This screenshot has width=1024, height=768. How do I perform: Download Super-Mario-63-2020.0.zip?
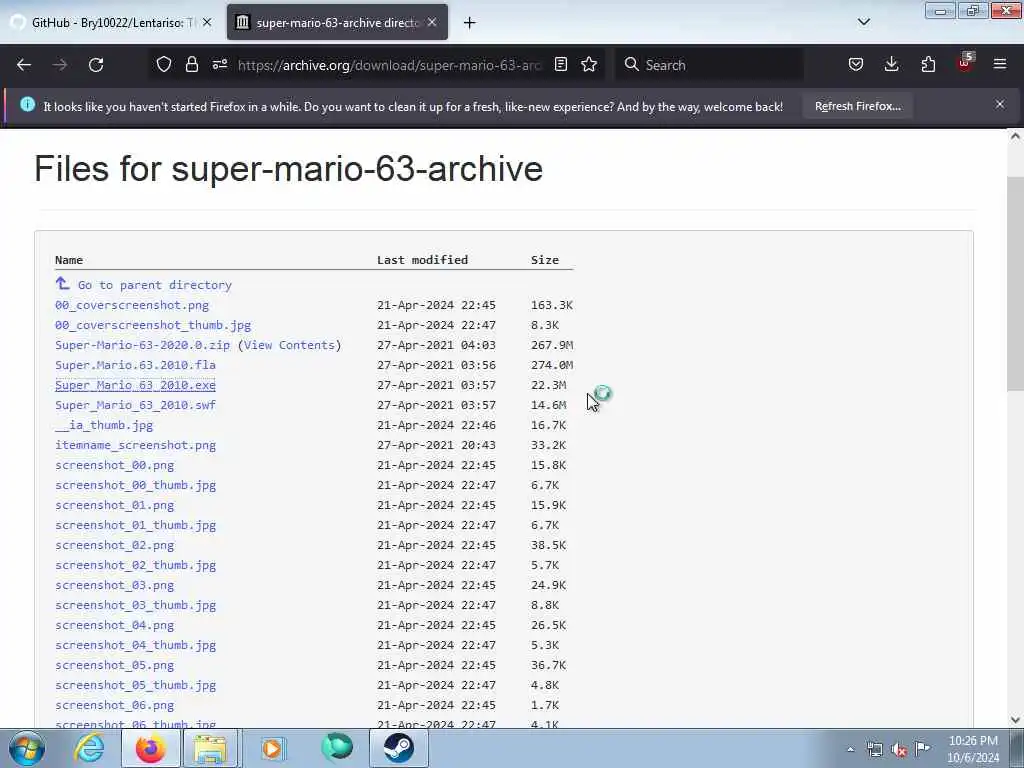click(x=142, y=345)
